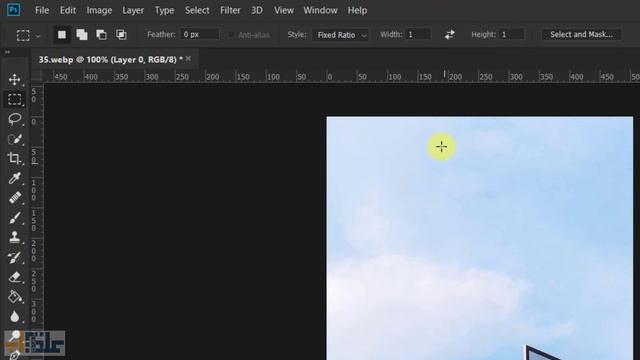
Task: Close the 35.webp document tab
Action: click(x=188, y=59)
